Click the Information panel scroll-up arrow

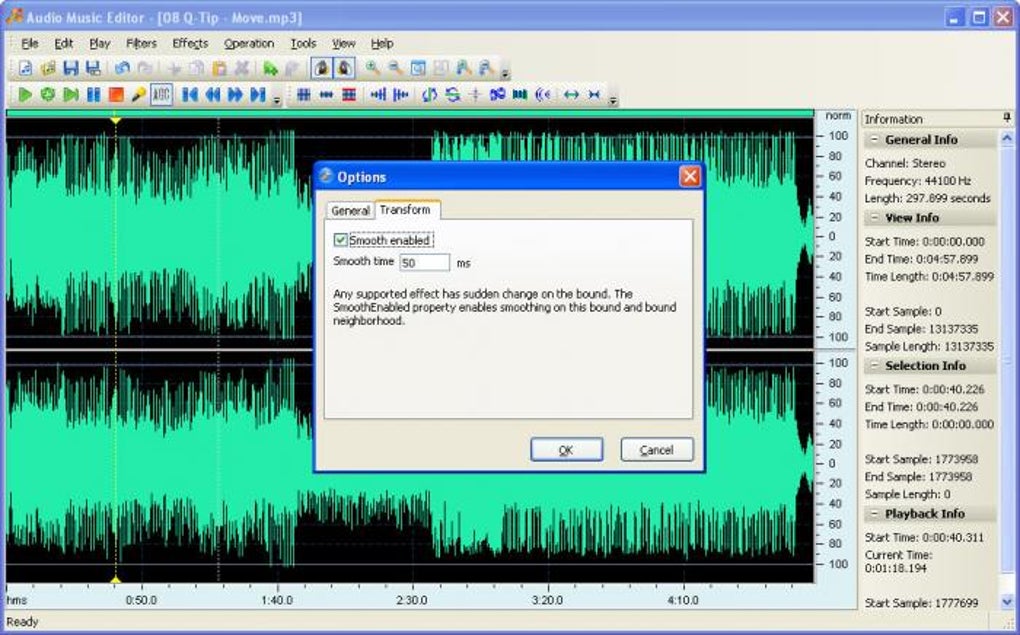(x=1006, y=138)
